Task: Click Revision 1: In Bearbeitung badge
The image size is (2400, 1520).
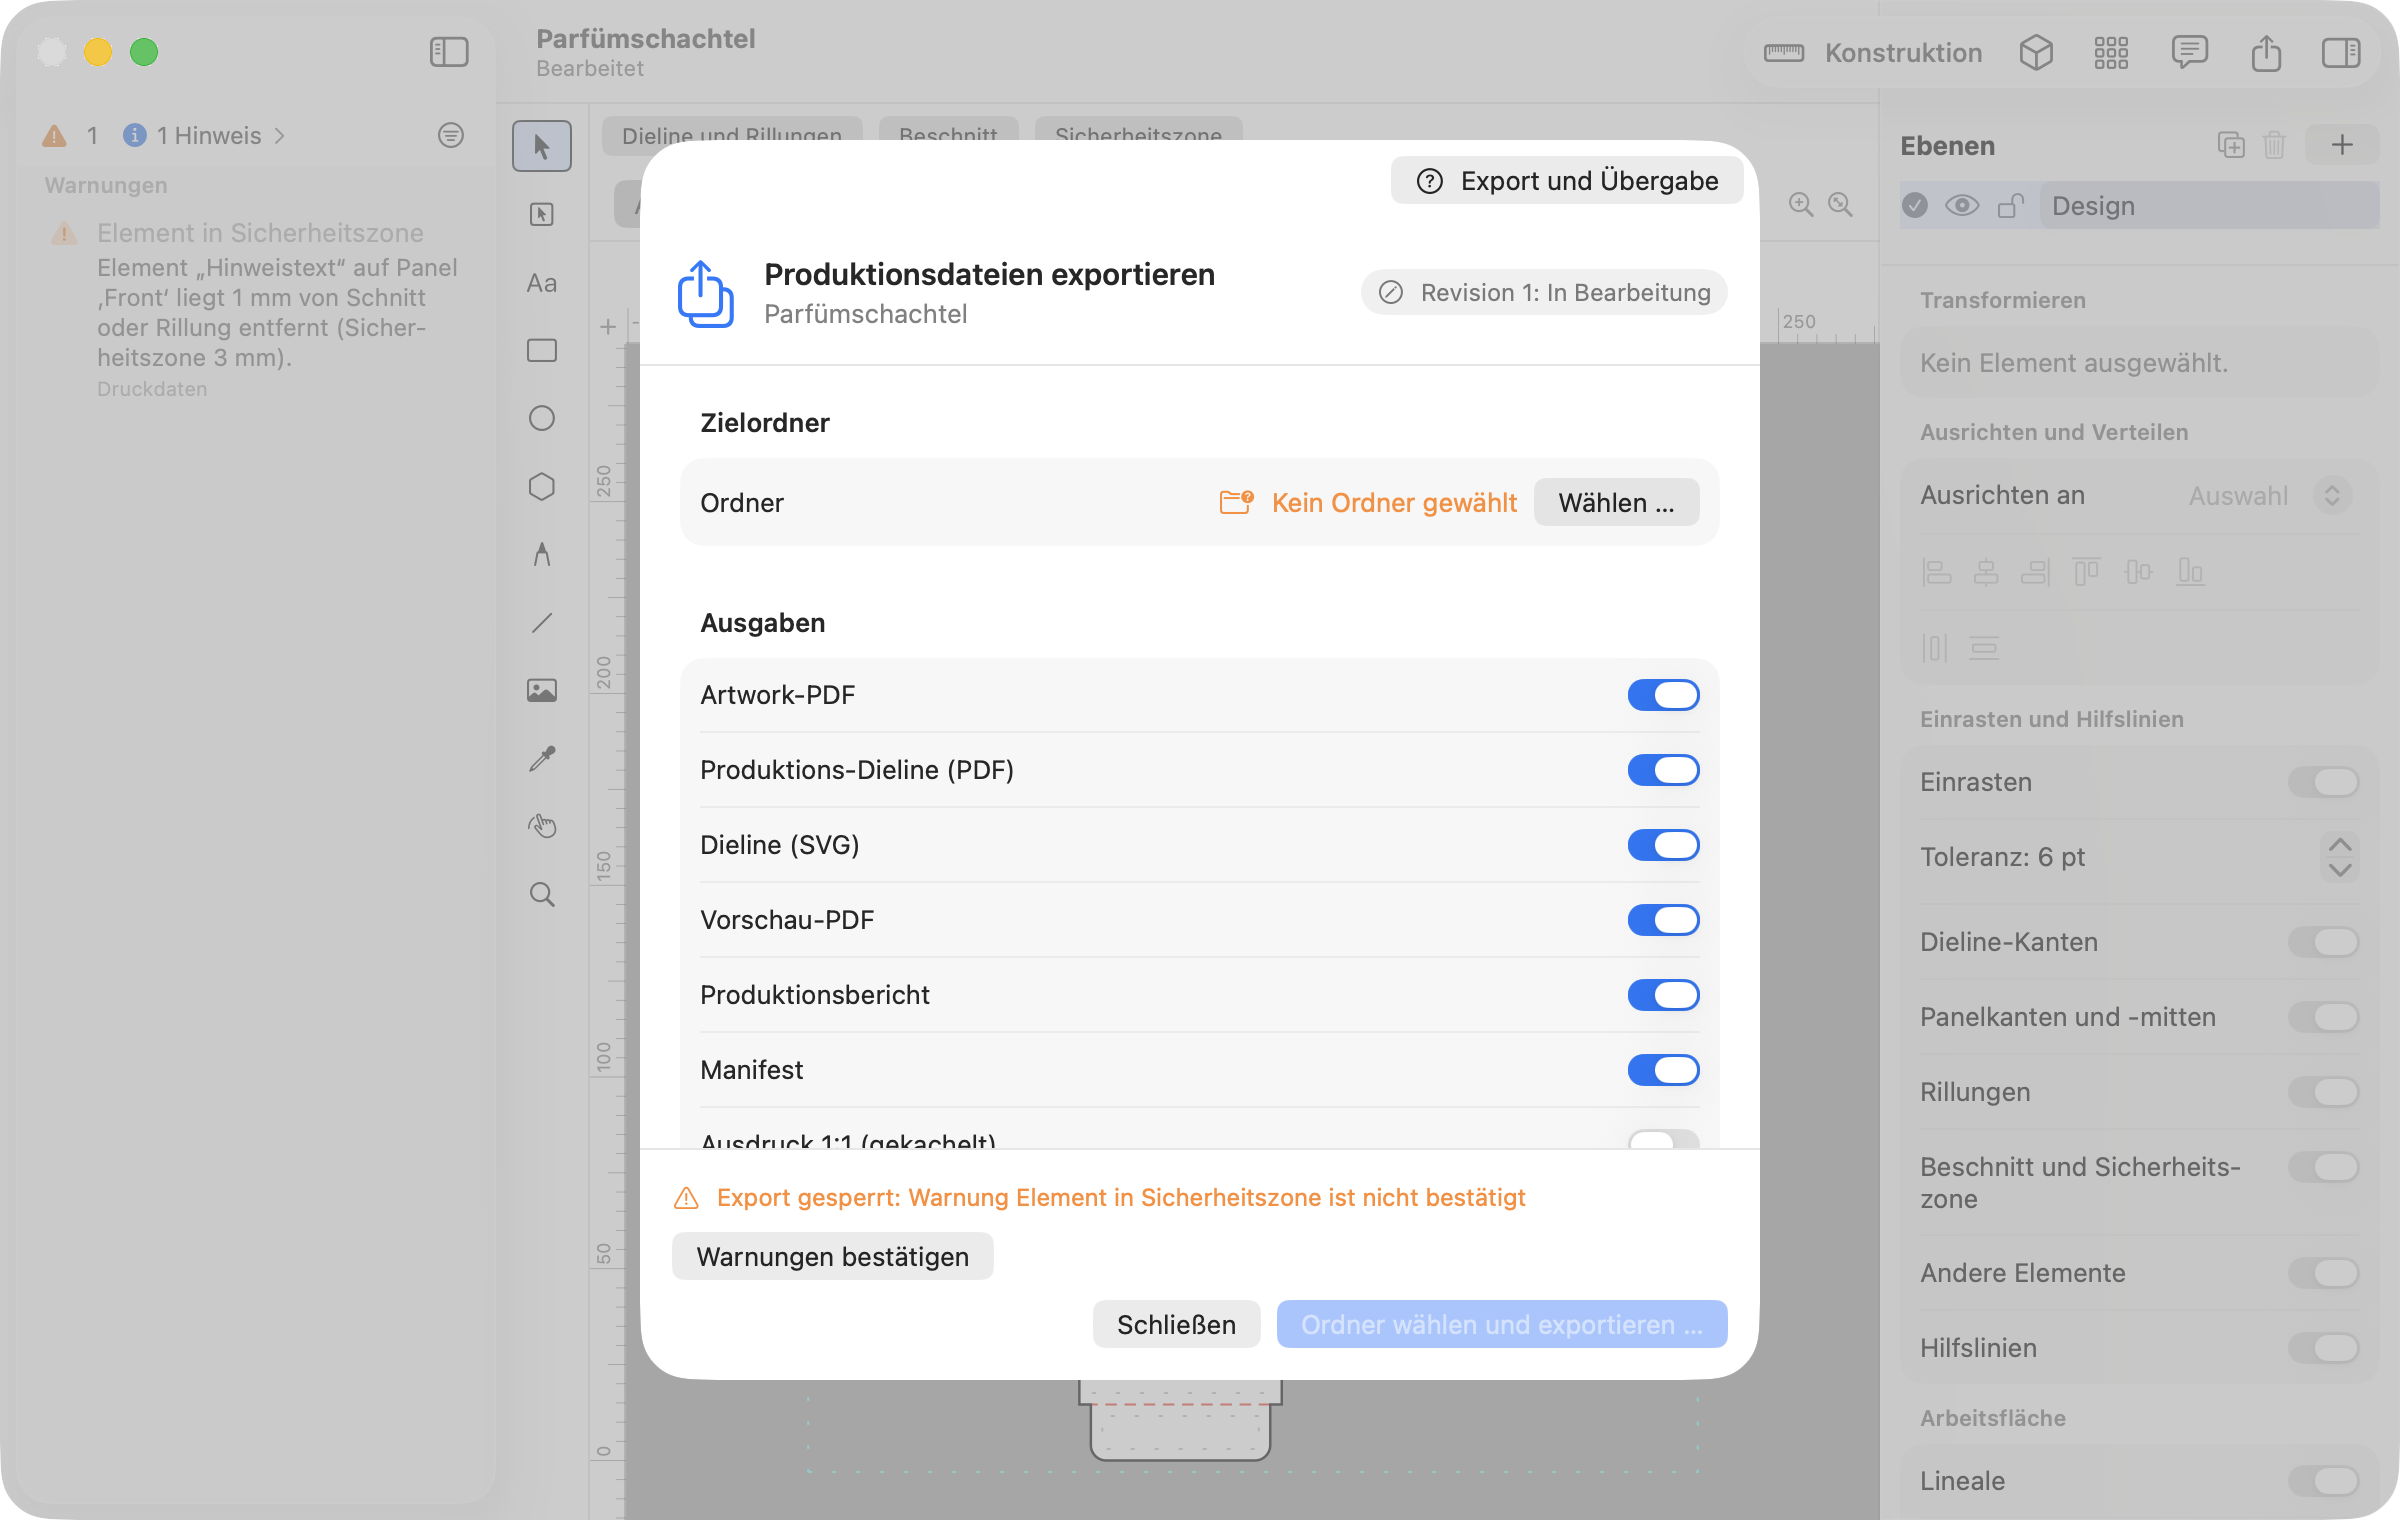Action: [1544, 292]
